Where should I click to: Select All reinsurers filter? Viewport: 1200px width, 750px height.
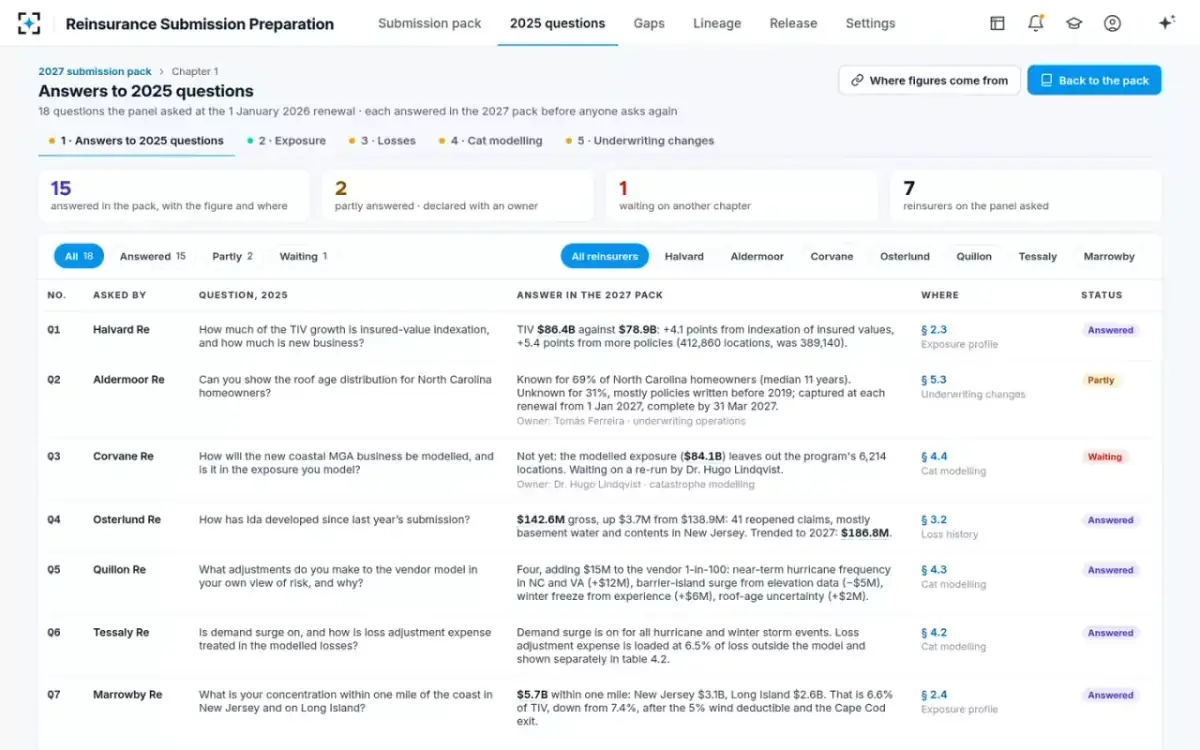click(x=604, y=256)
